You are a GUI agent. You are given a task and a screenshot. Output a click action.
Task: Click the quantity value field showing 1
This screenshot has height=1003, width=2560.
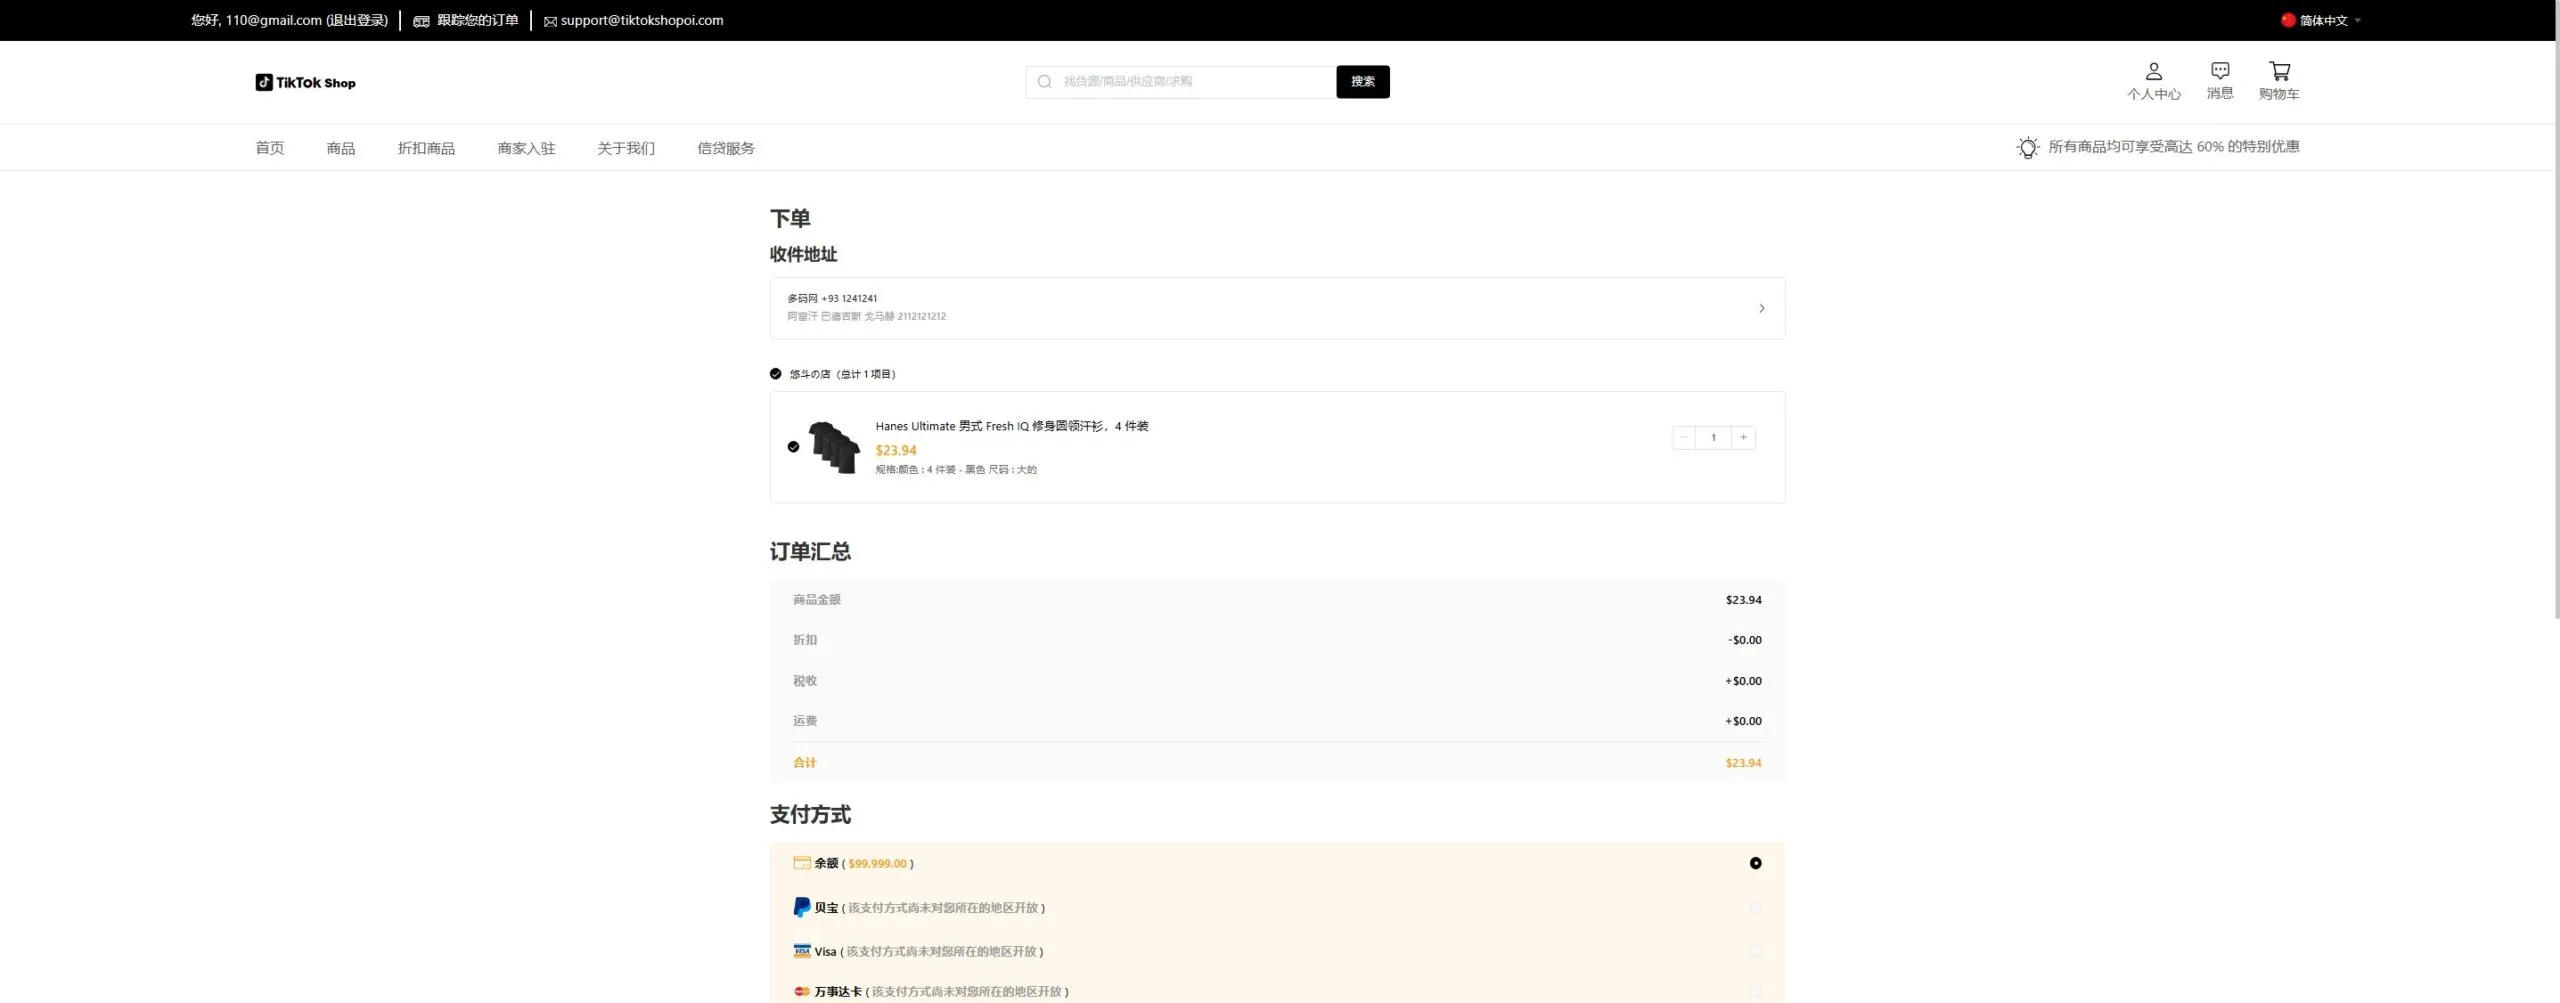(1713, 437)
